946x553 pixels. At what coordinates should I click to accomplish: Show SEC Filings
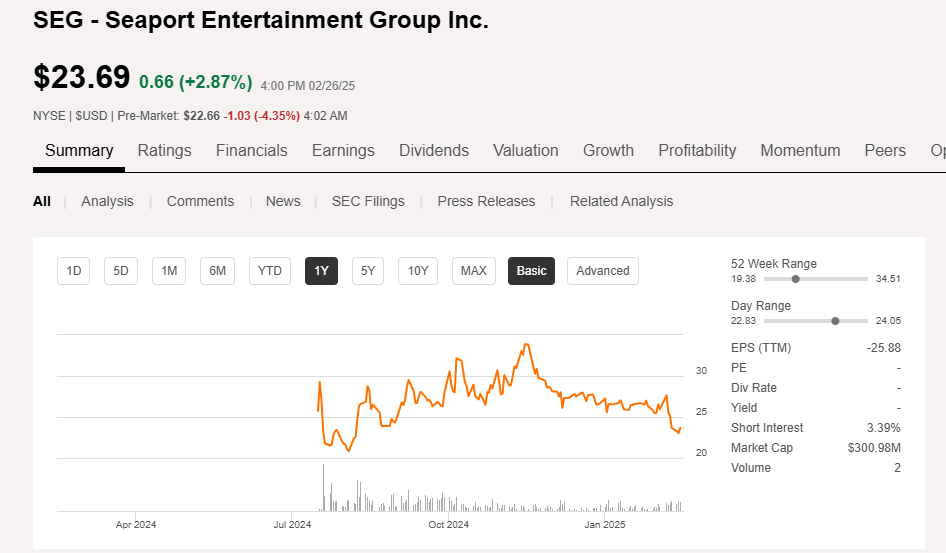(x=368, y=201)
